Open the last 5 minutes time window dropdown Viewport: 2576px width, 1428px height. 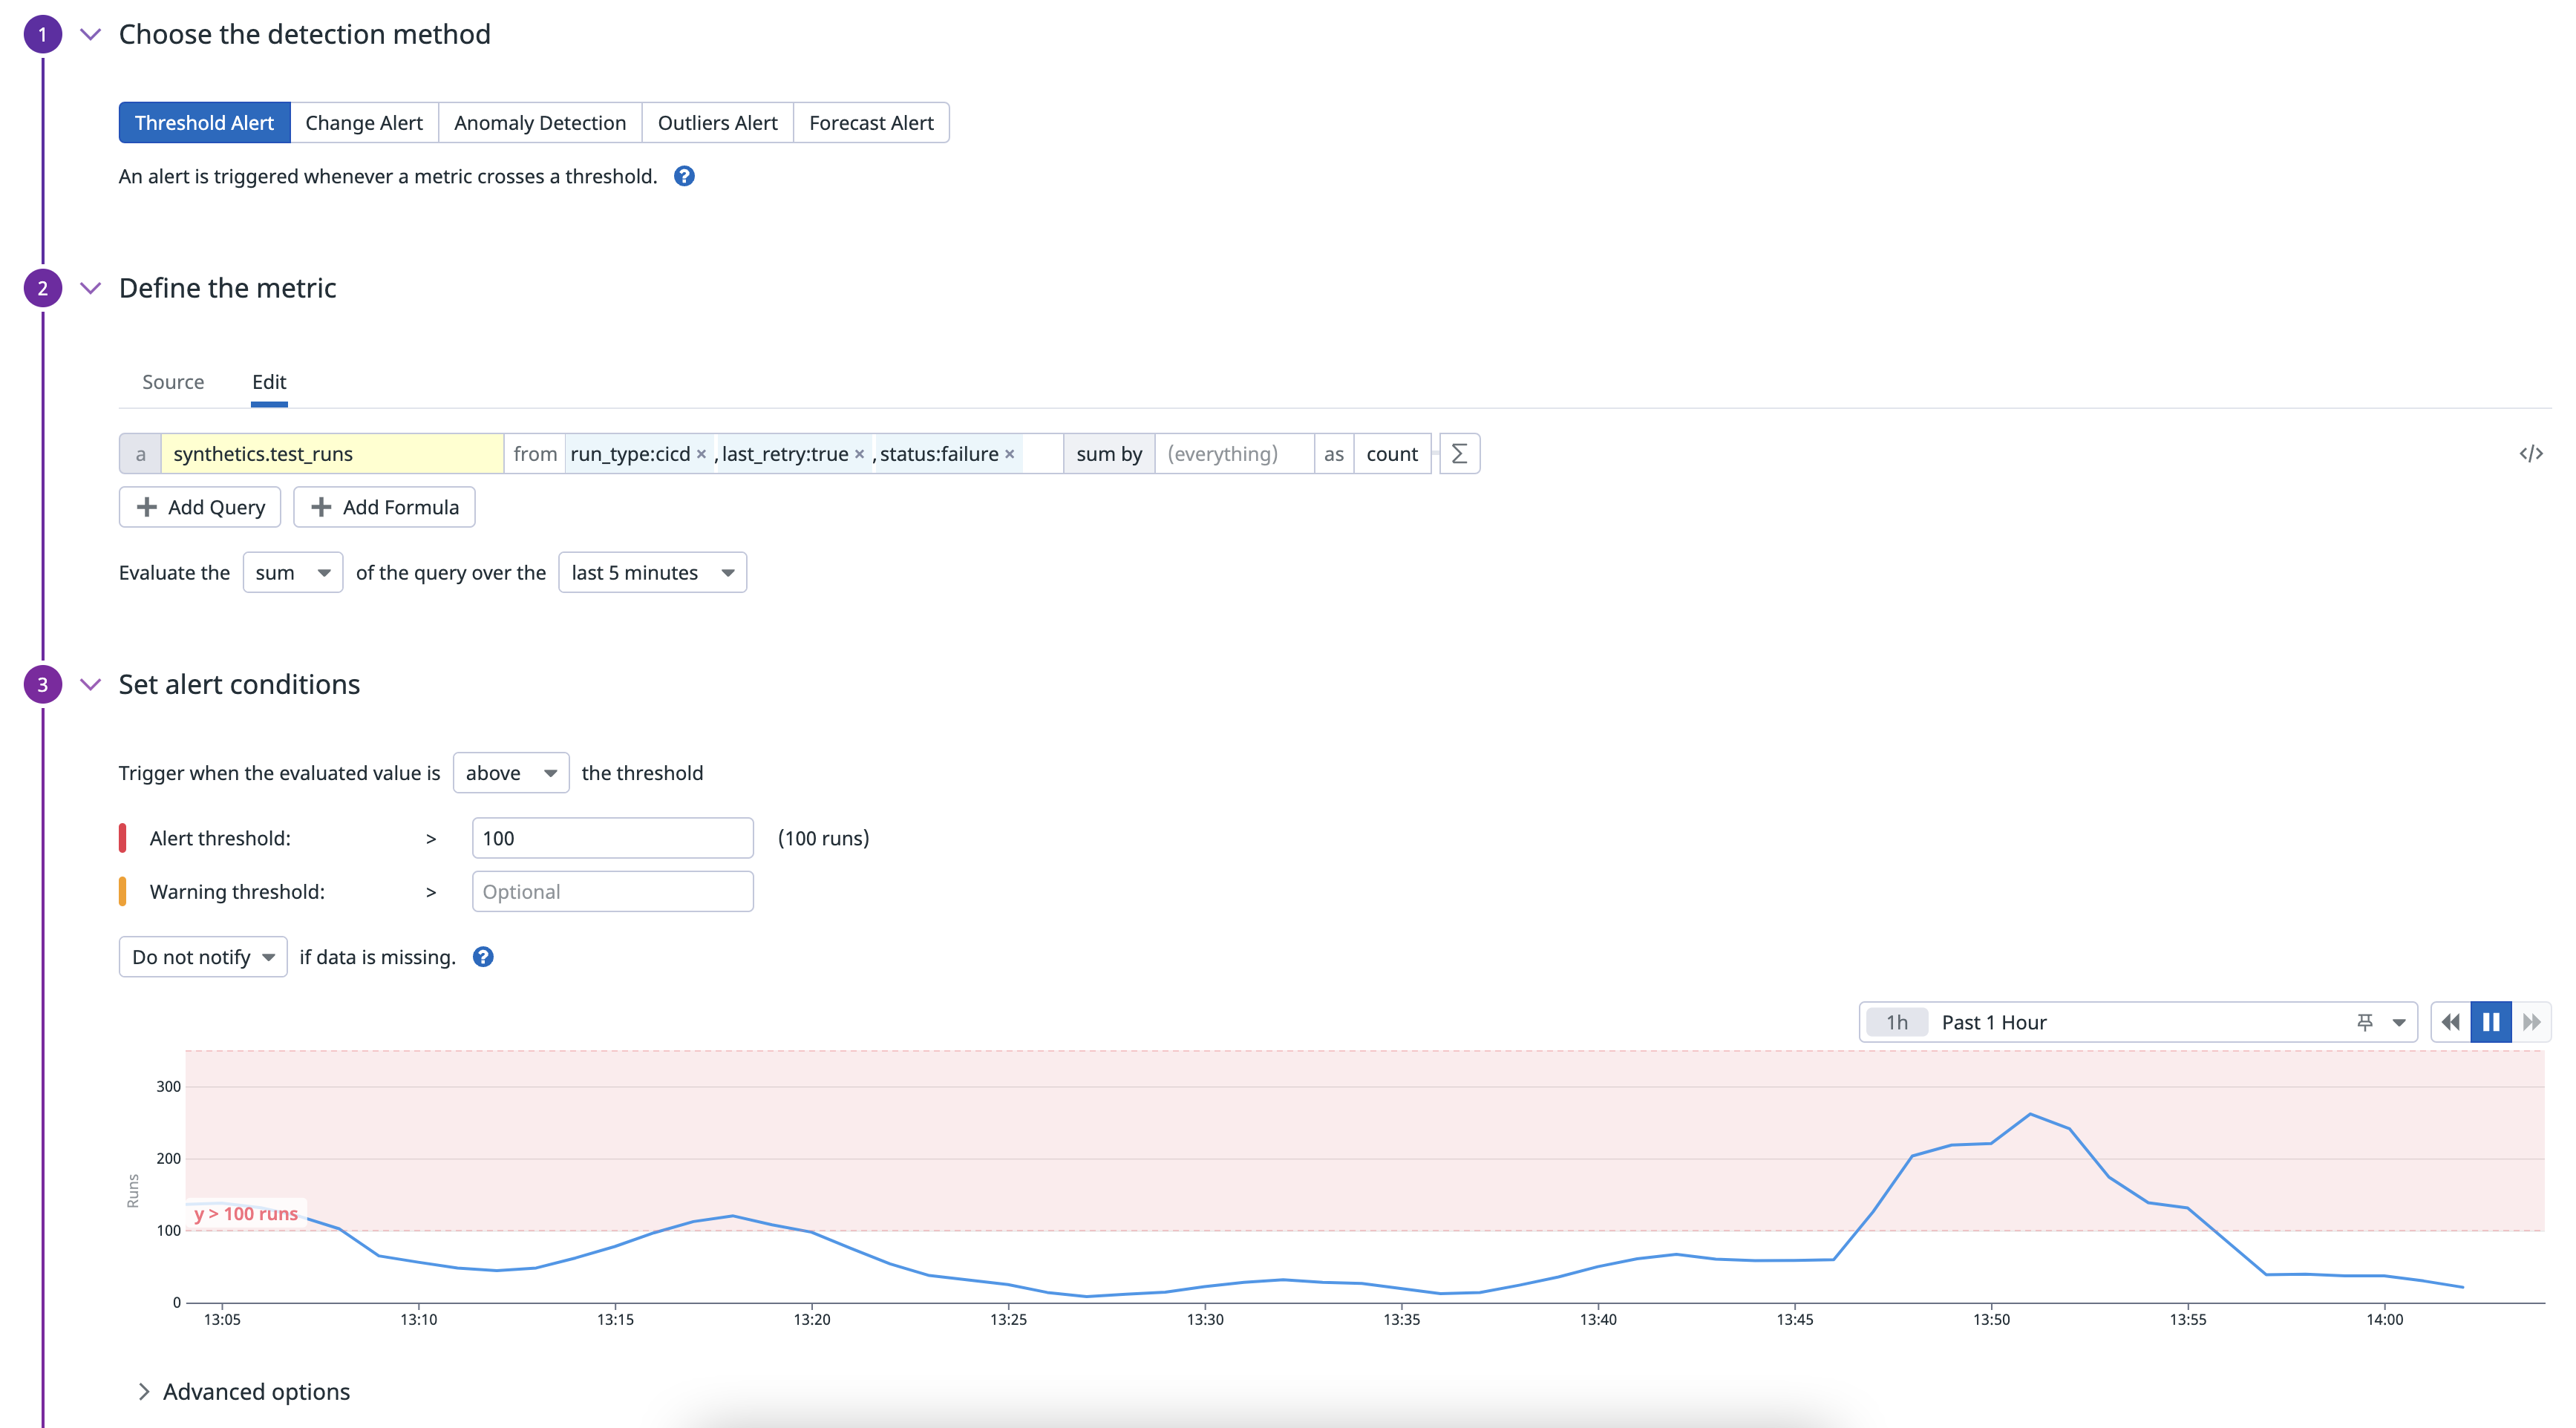[652, 572]
